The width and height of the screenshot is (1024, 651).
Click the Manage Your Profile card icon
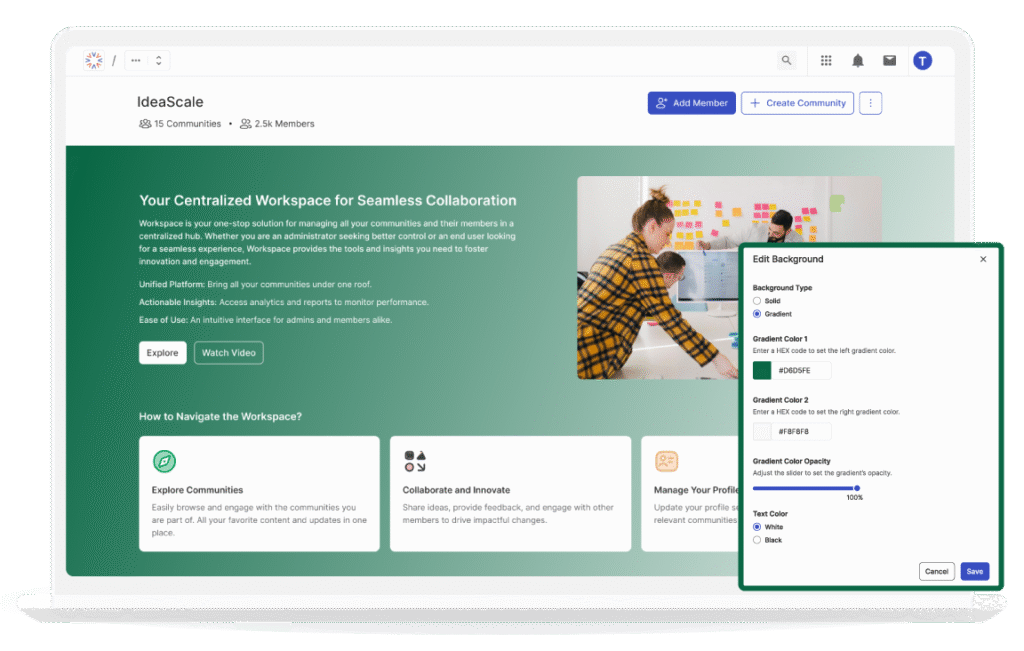667,461
